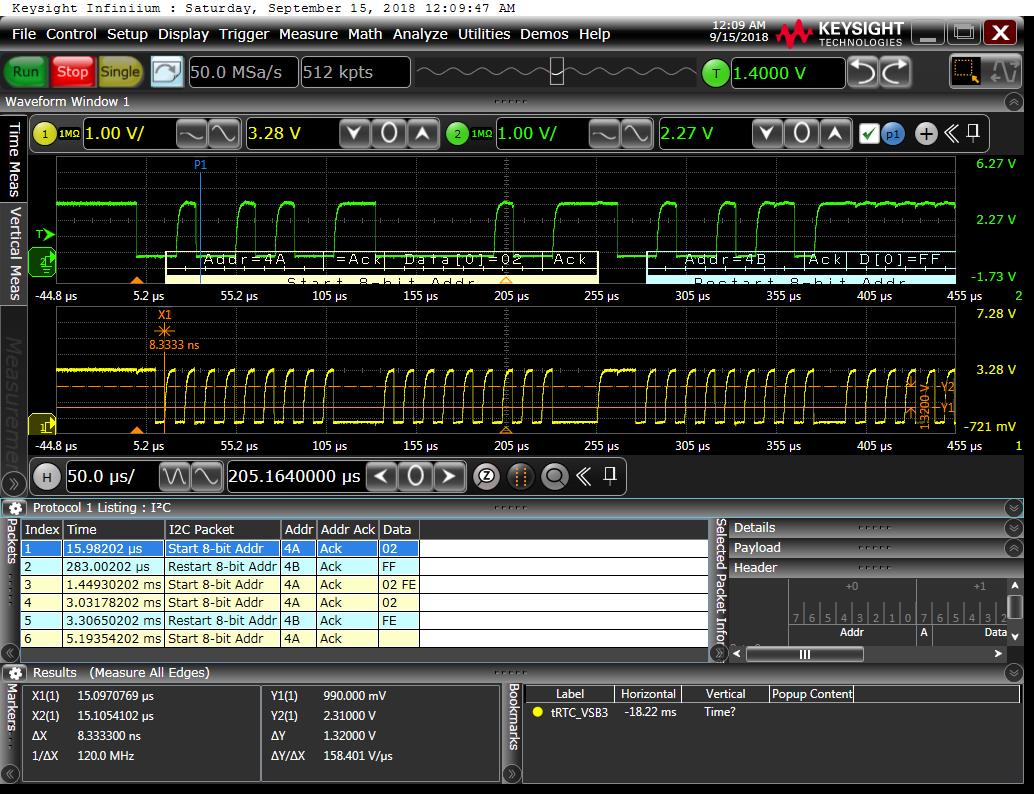The width and height of the screenshot is (1034, 794).
Task: Click the yellow dot beside tRTC_VSB3
Action: [x=537, y=712]
